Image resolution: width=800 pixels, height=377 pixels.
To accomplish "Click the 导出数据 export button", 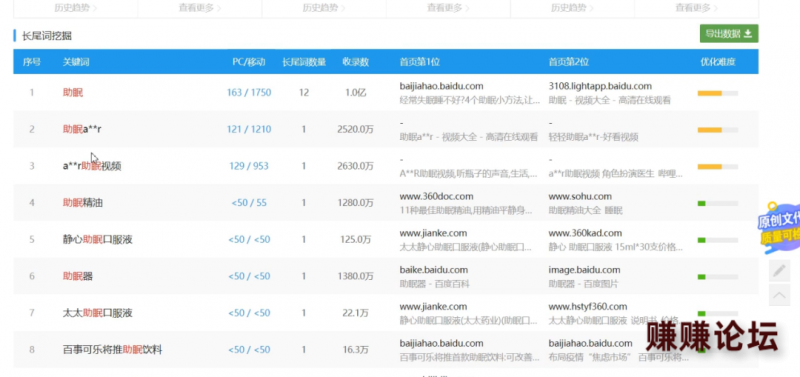I will point(729,34).
